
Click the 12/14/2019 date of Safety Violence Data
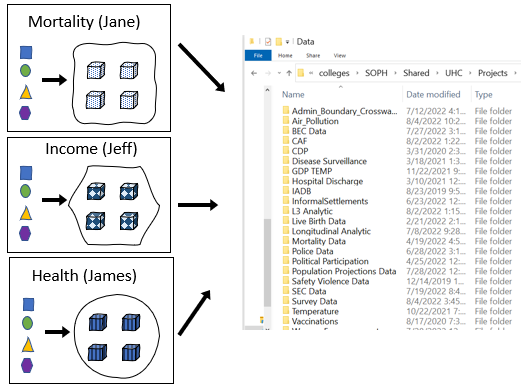coord(435,281)
